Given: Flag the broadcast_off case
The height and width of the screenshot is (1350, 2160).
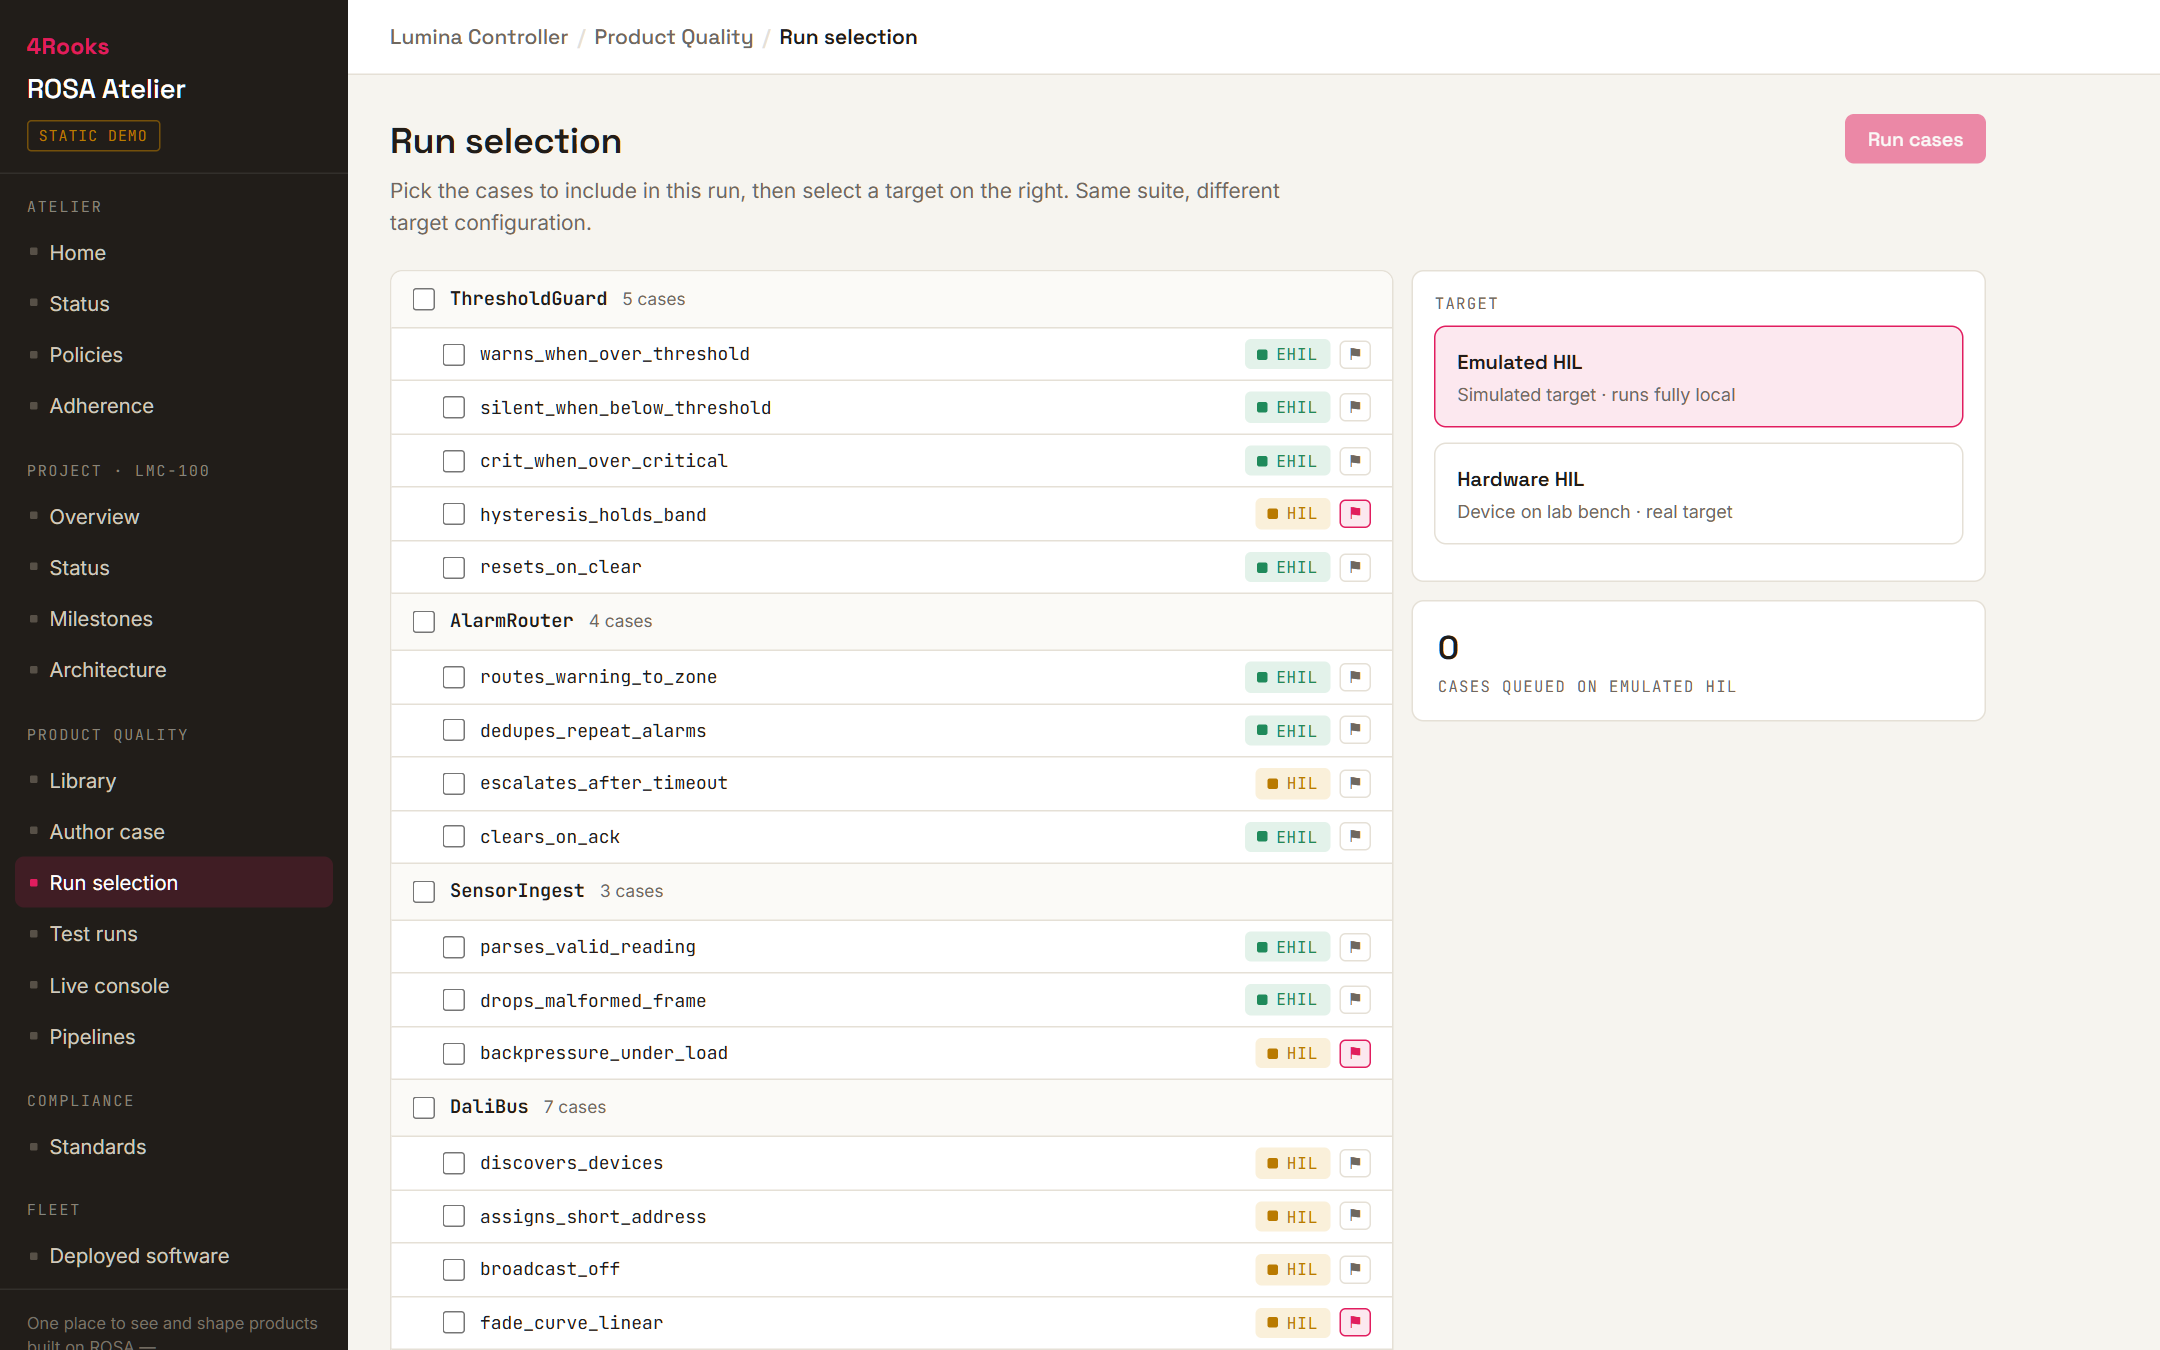Looking at the screenshot, I should tap(1355, 1269).
